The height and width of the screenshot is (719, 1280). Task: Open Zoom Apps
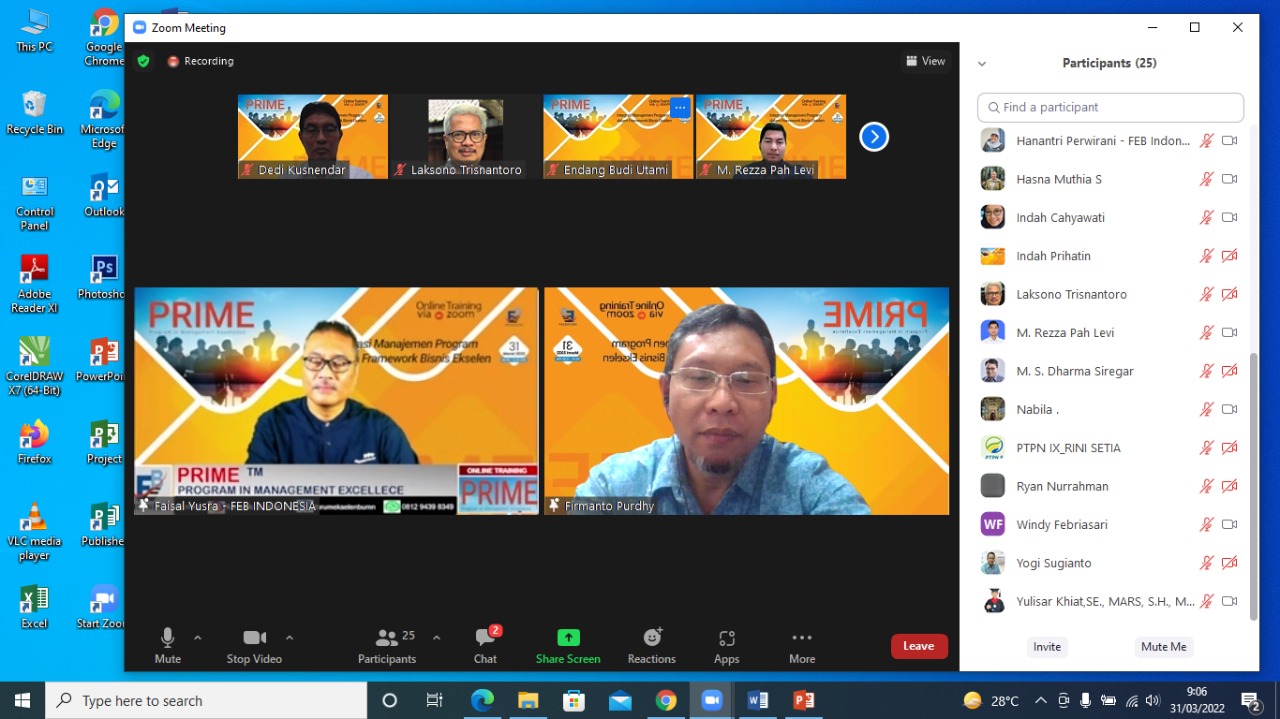727,645
